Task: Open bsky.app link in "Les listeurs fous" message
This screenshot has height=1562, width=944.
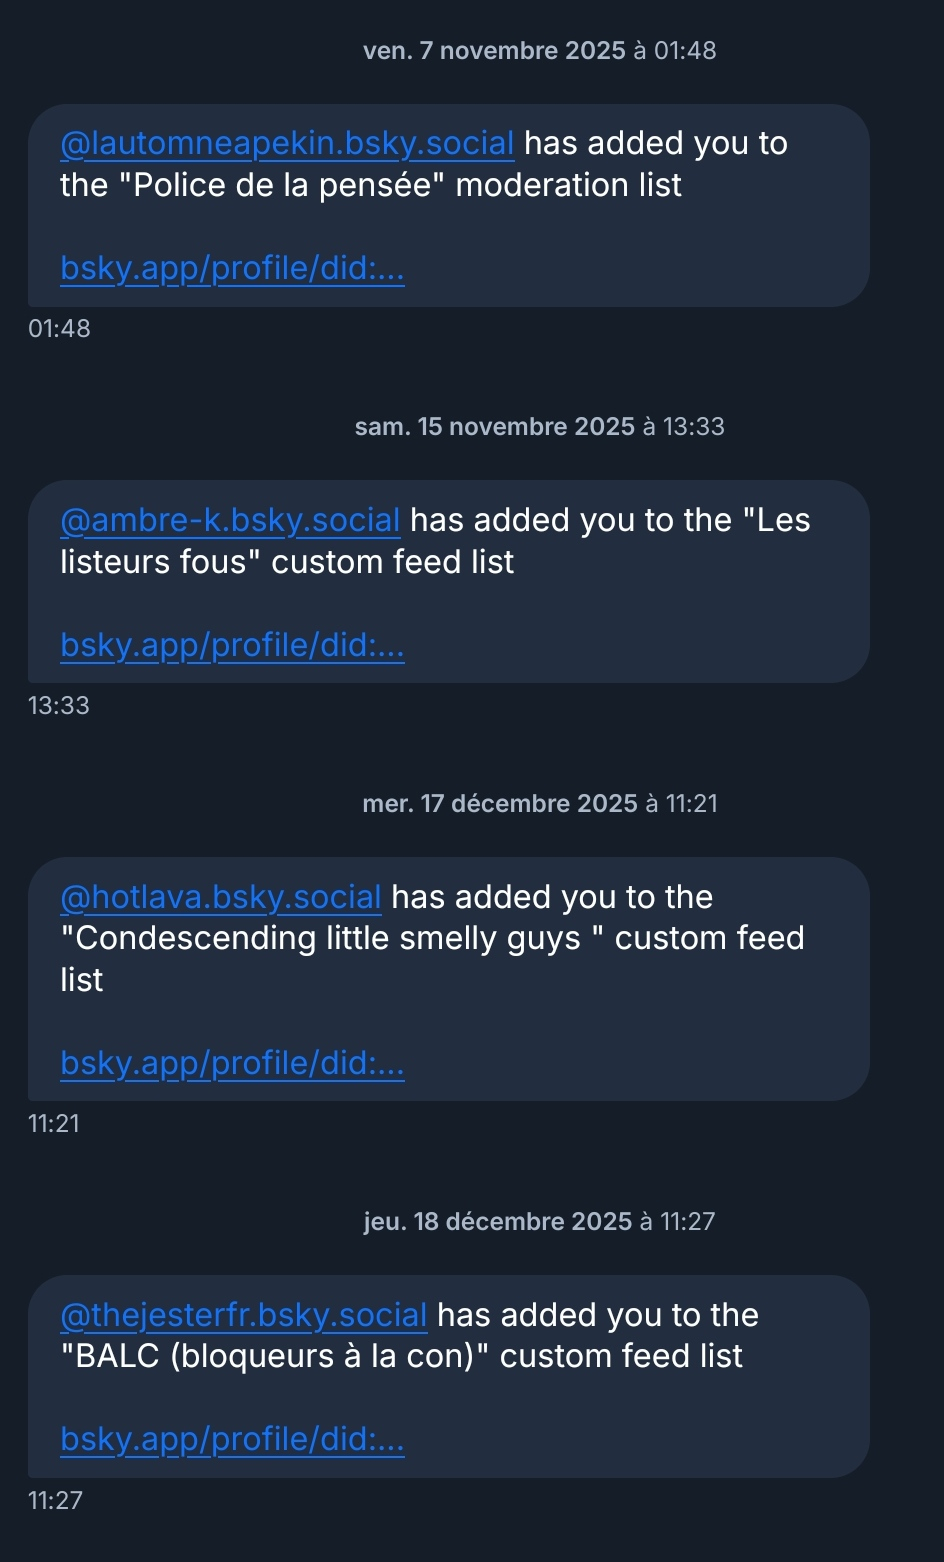Action: coord(232,646)
